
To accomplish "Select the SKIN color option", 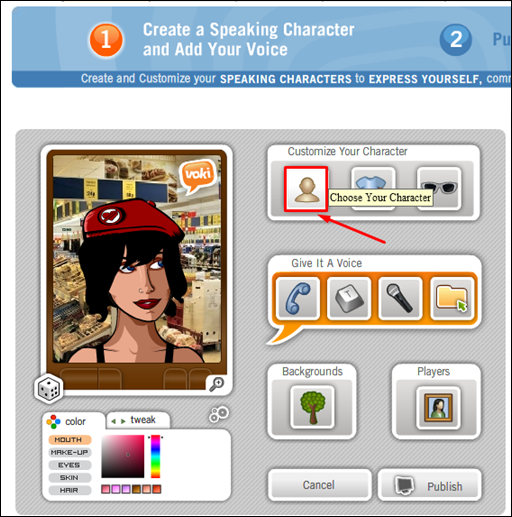I will click(x=70, y=478).
